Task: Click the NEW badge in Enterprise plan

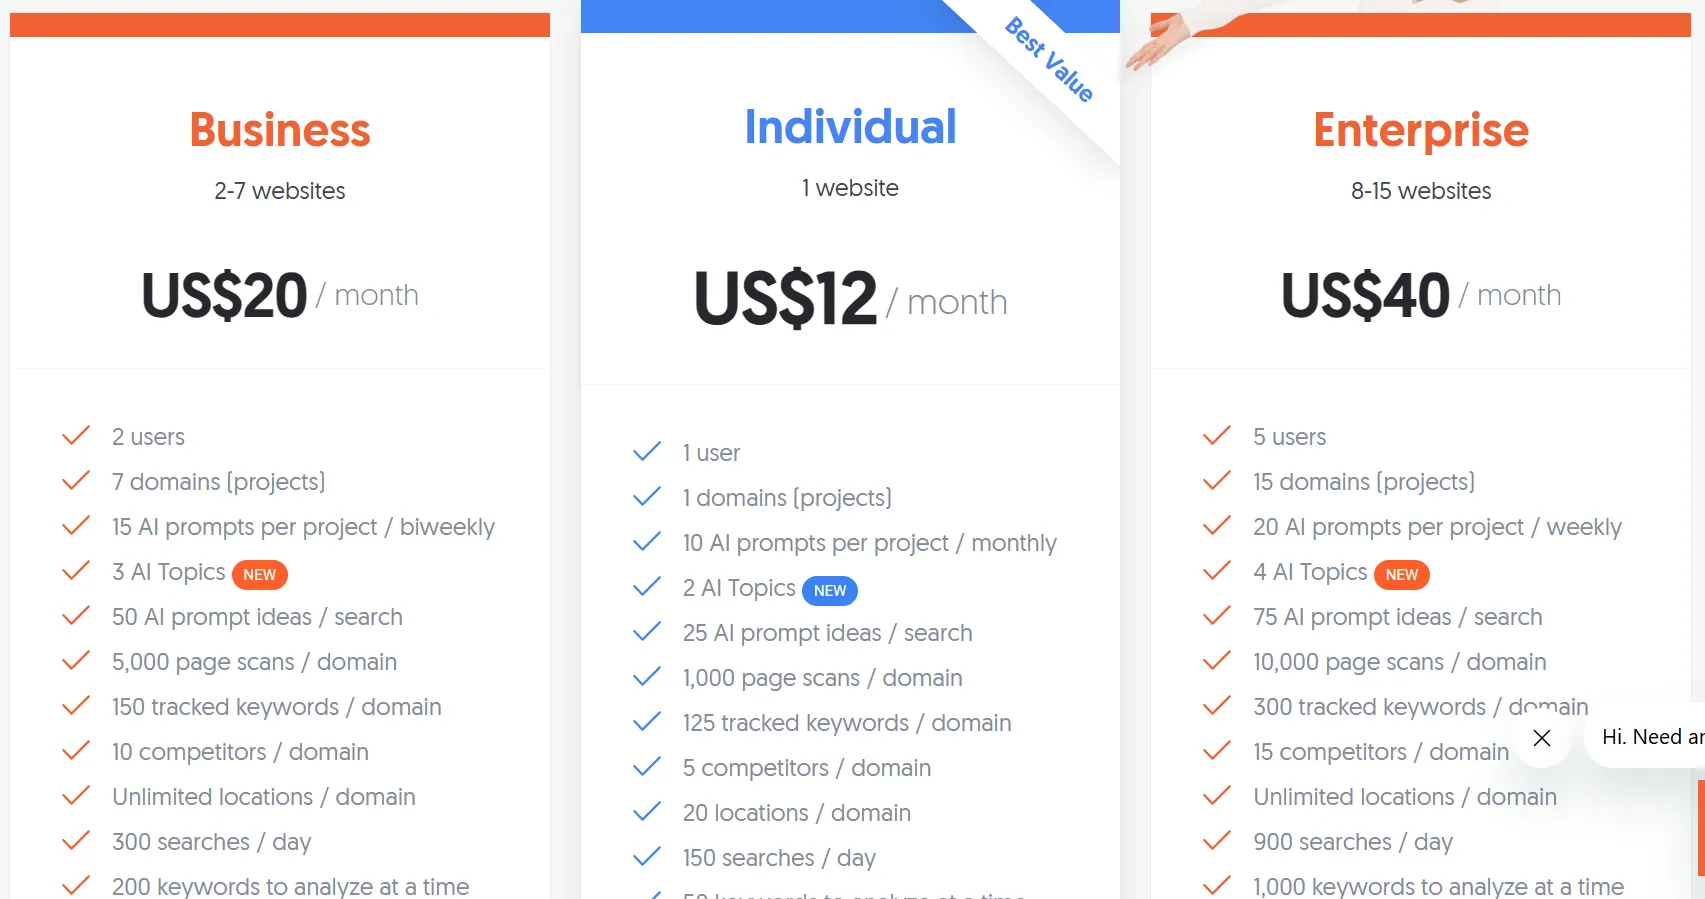Action: (x=1401, y=575)
